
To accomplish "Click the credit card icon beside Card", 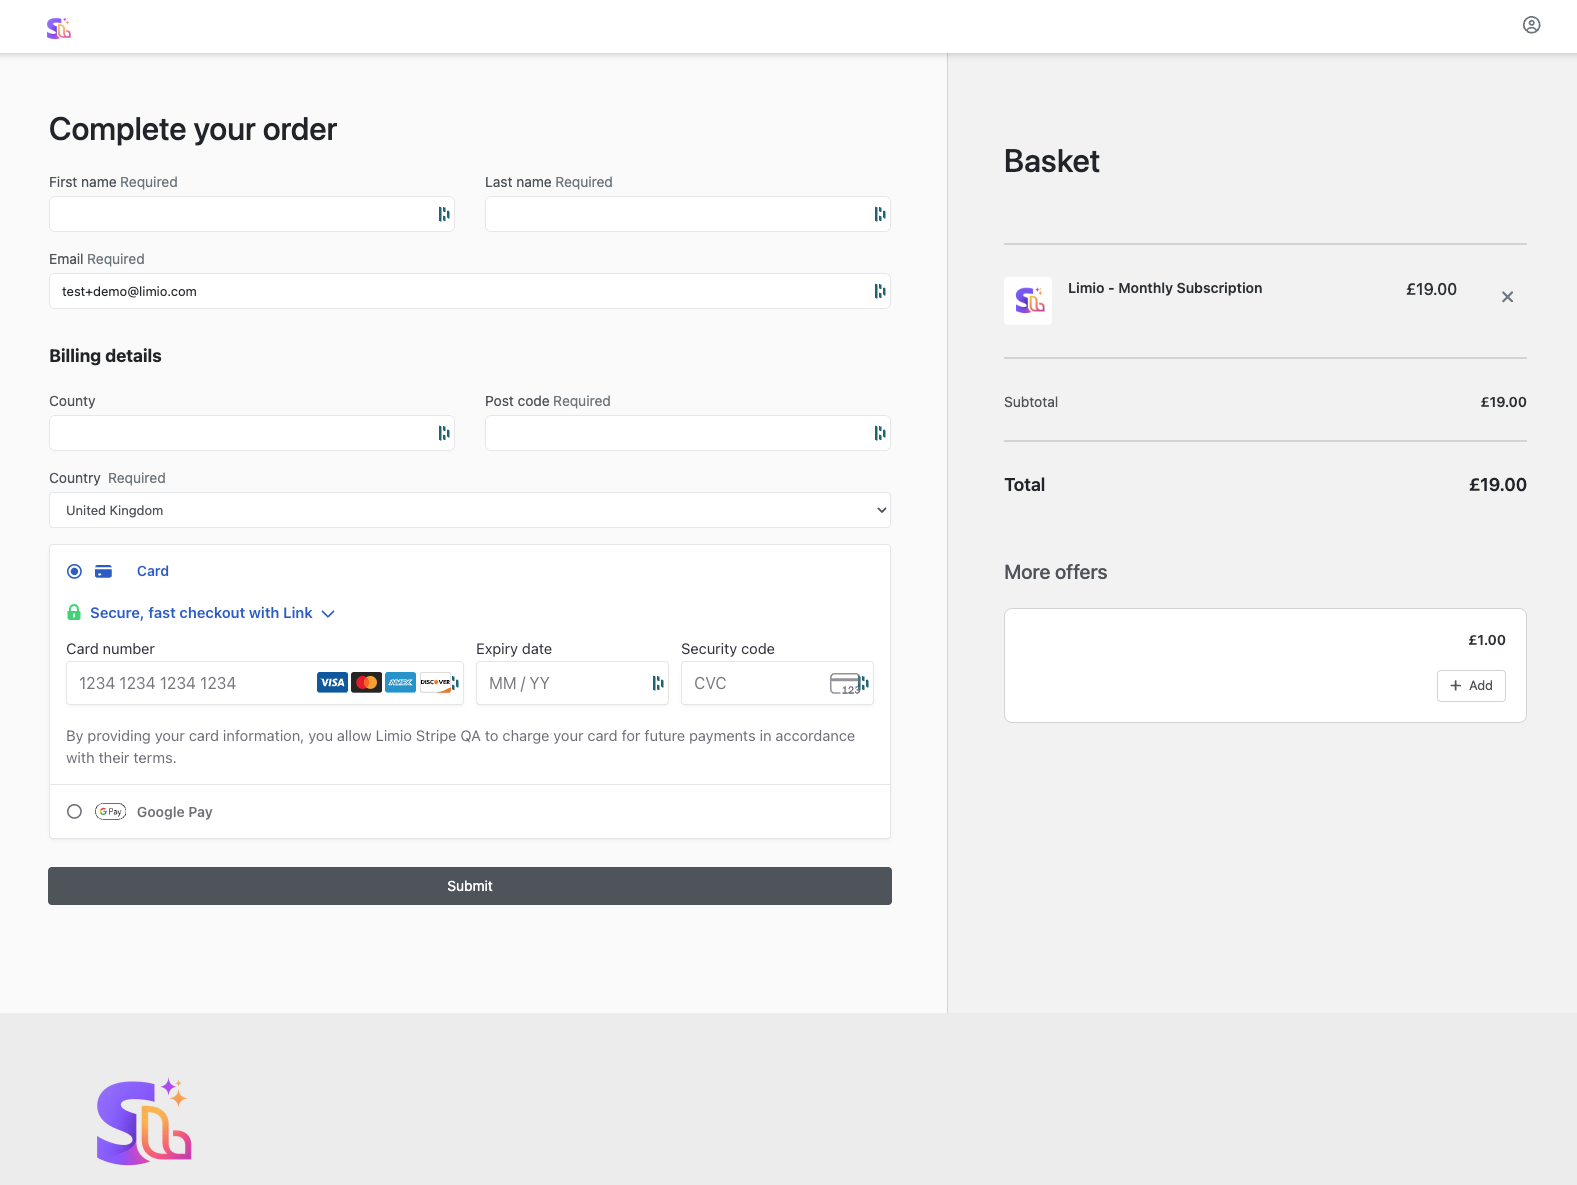I will 103,571.
